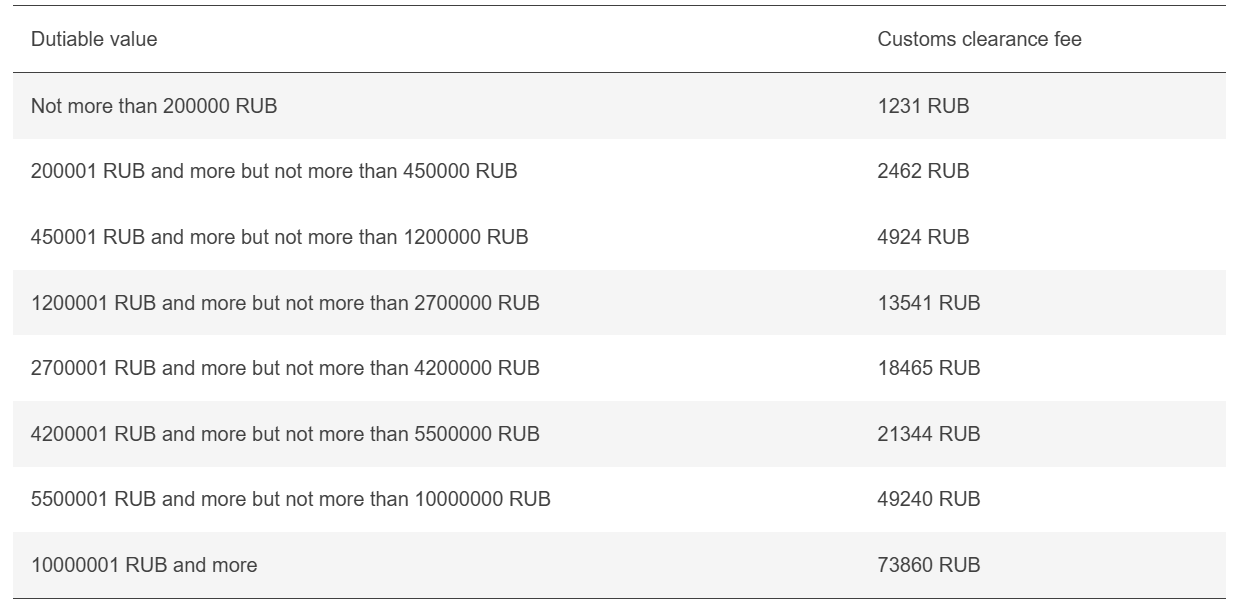The height and width of the screenshot is (607, 1233).
Task: Click the row starting with 450001 RUB
Action: 279,237
